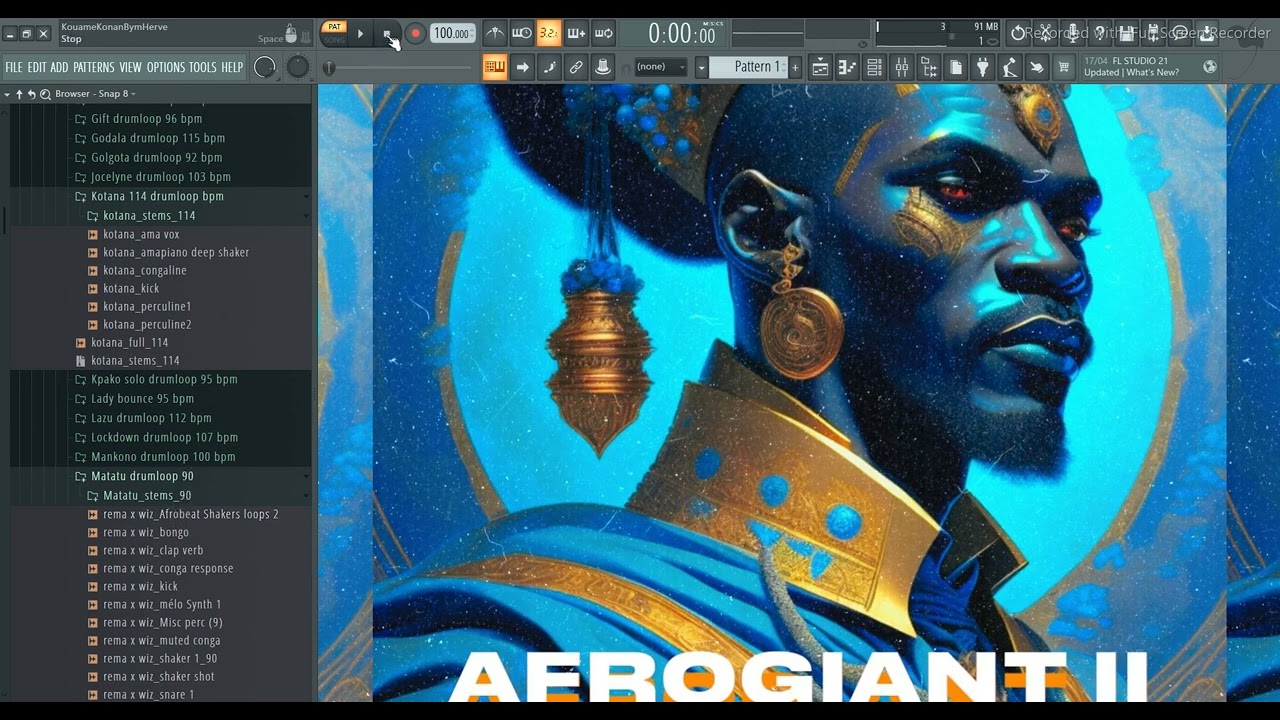
Task: Add new pattern with plus button
Action: [x=796, y=67]
